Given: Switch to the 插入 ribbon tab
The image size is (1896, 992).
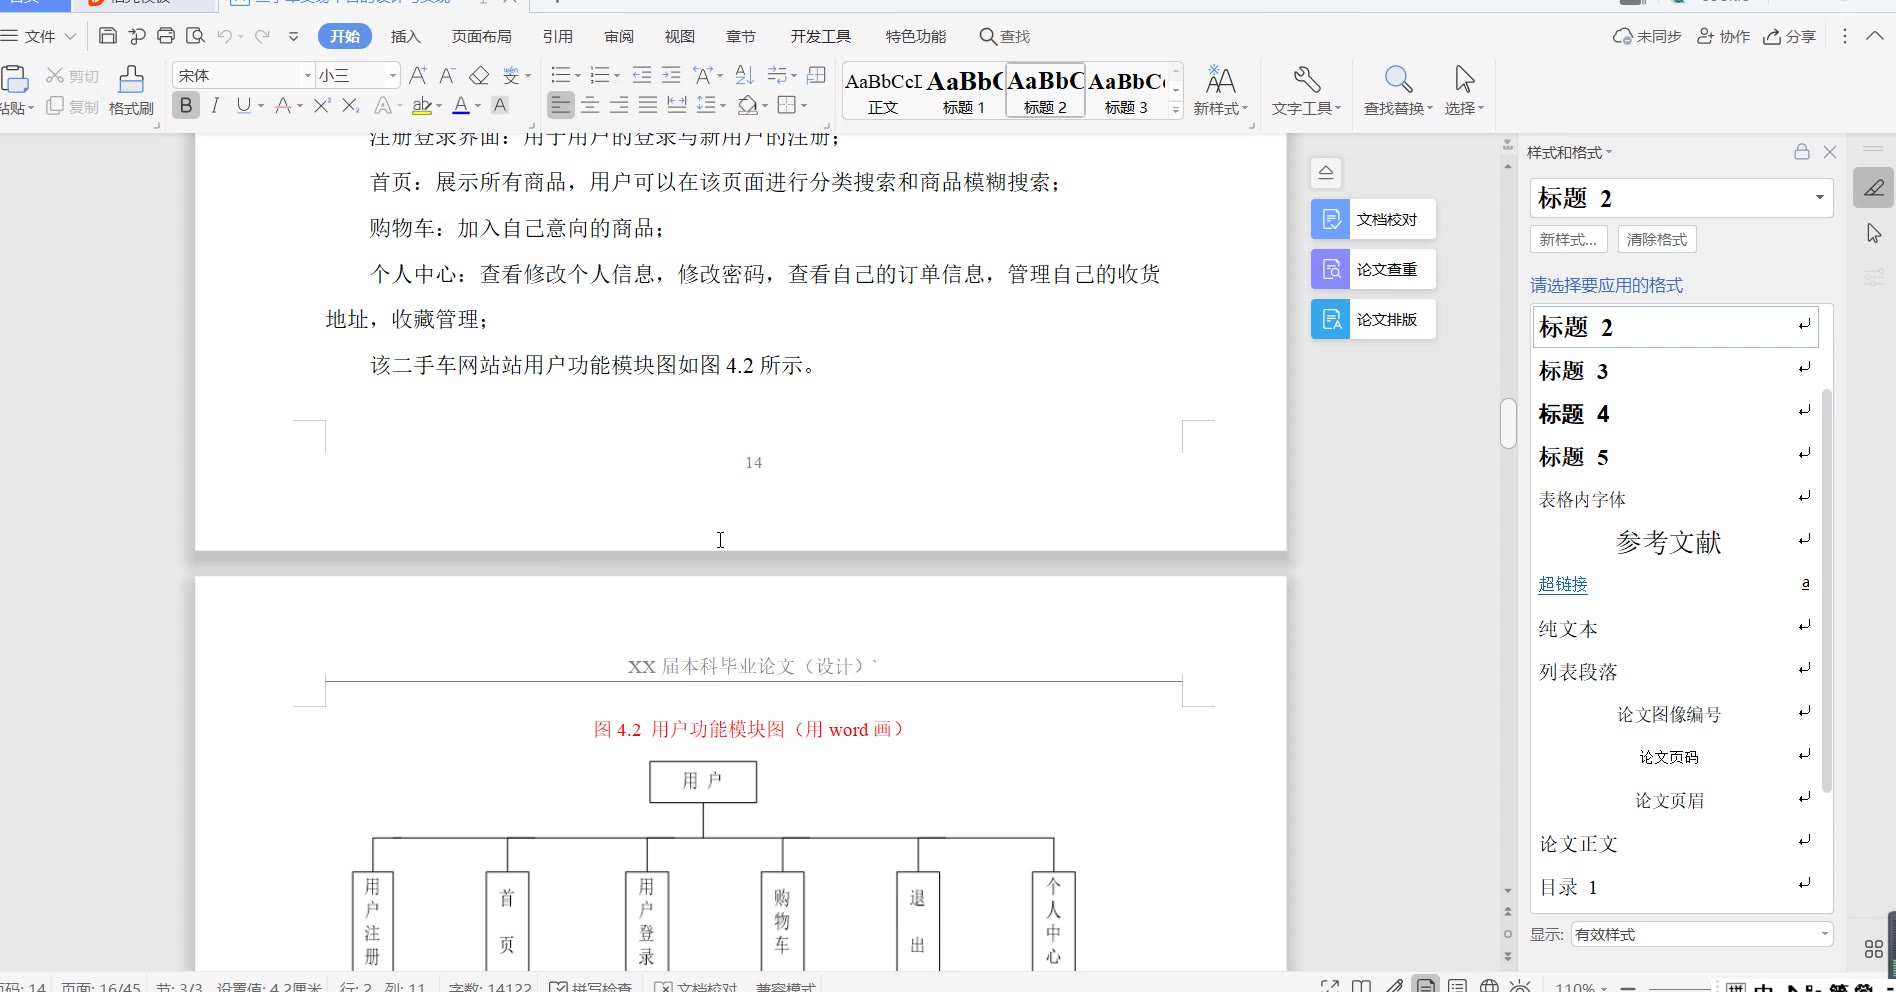Looking at the screenshot, I should [405, 36].
